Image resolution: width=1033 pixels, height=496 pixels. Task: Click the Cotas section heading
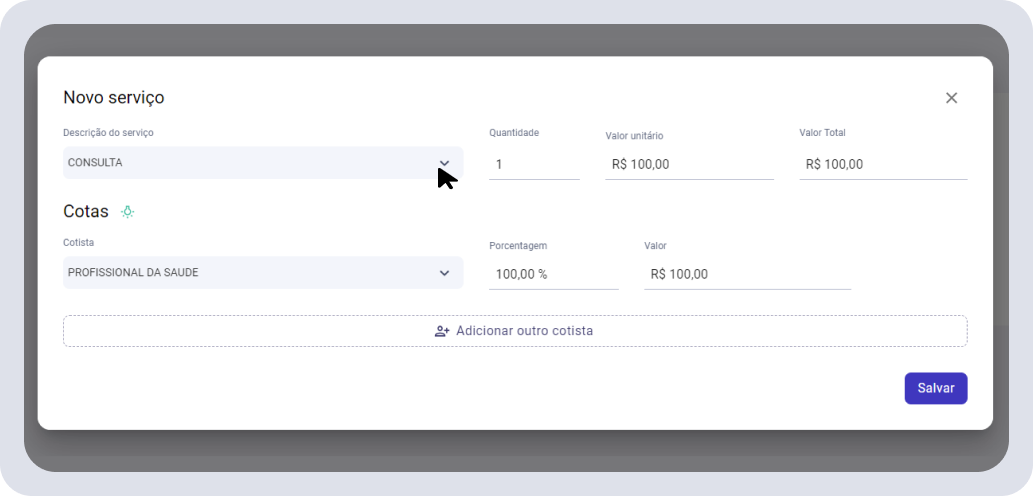(x=86, y=211)
